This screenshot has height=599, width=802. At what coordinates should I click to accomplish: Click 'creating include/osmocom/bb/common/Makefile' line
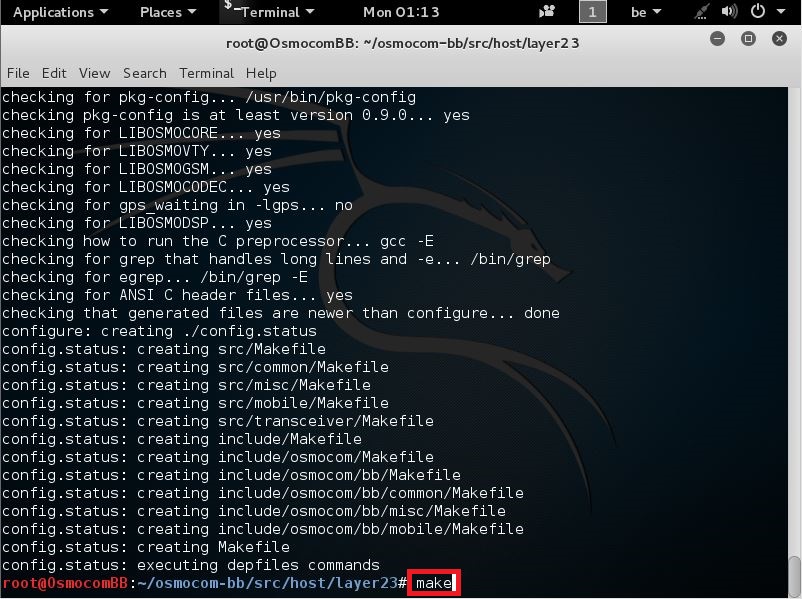[263, 493]
